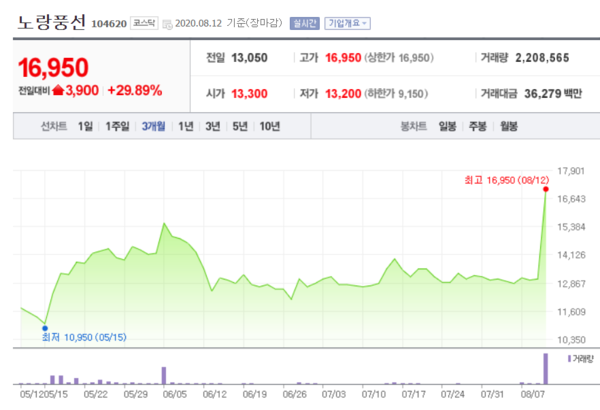The height and width of the screenshot is (410, 600).
Task: Click the 14,126 y-axis label
Action: click(571, 255)
